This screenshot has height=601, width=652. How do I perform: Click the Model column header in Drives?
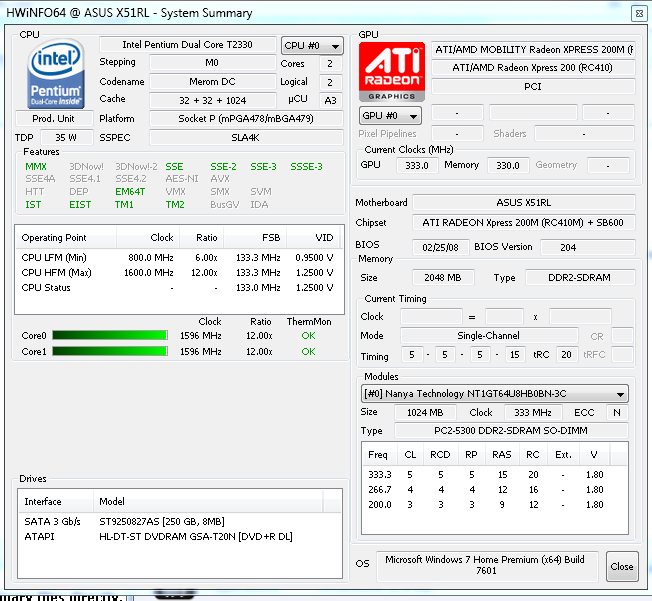(208, 501)
